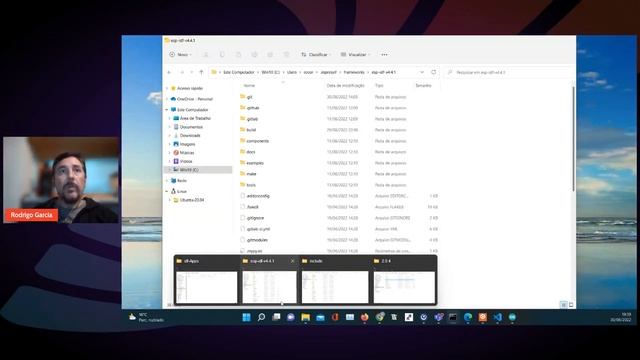Image resolution: width=640 pixels, height=360 pixels.
Task: Open Músicas in sidebar
Action: click(x=186, y=153)
